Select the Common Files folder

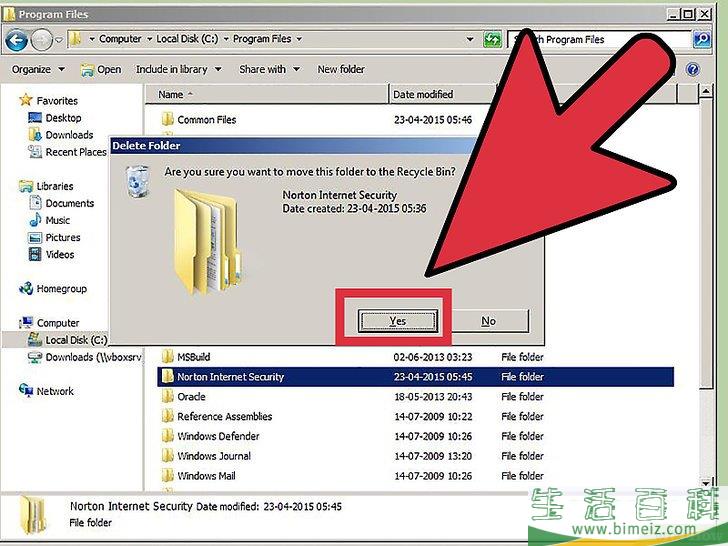(x=207, y=120)
